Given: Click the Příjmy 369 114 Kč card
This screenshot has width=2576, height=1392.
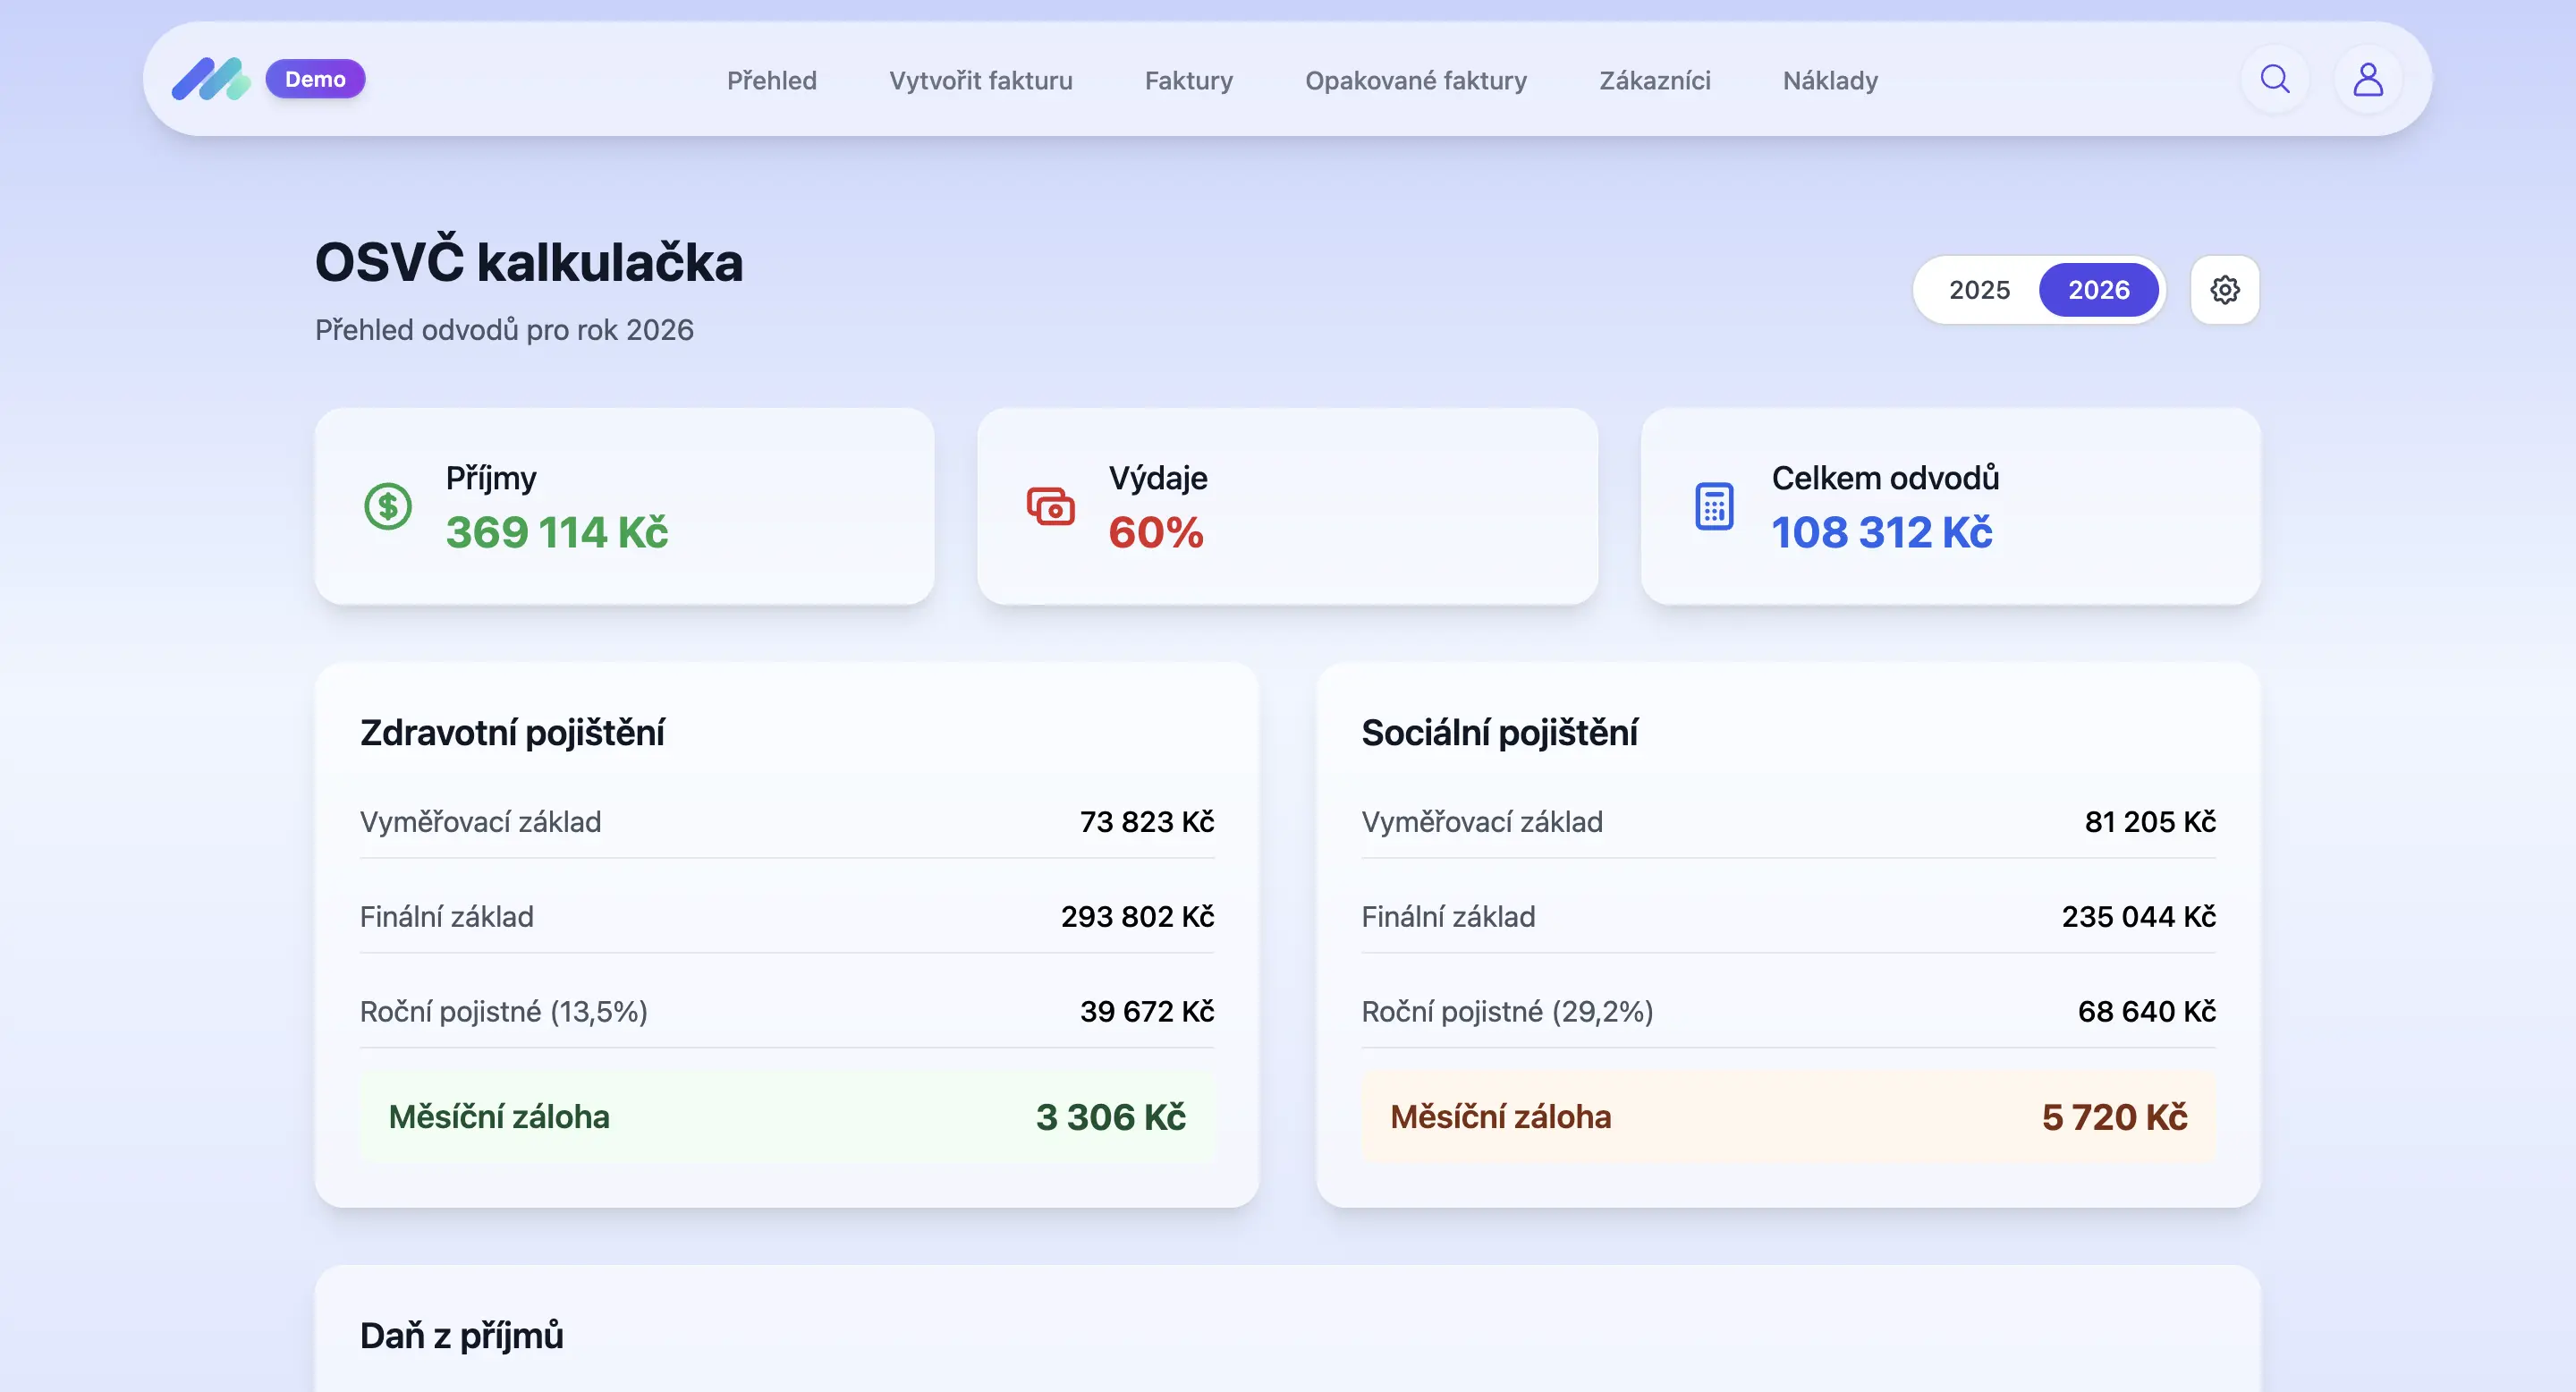Looking at the screenshot, I should 624,506.
